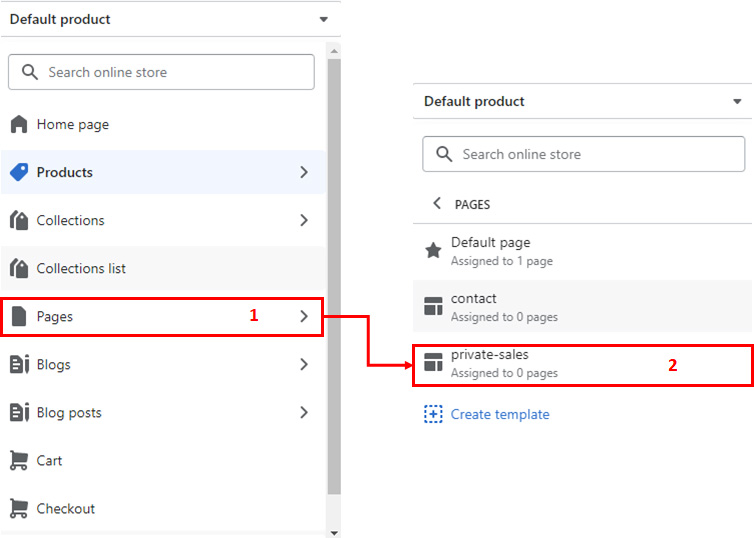This screenshot has height=538, width=754.
Task: Go back using PAGES back chevron
Action: coord(437,203)
